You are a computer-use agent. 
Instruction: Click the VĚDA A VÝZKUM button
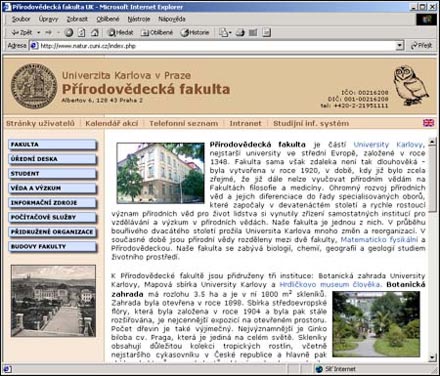[53, 188]
